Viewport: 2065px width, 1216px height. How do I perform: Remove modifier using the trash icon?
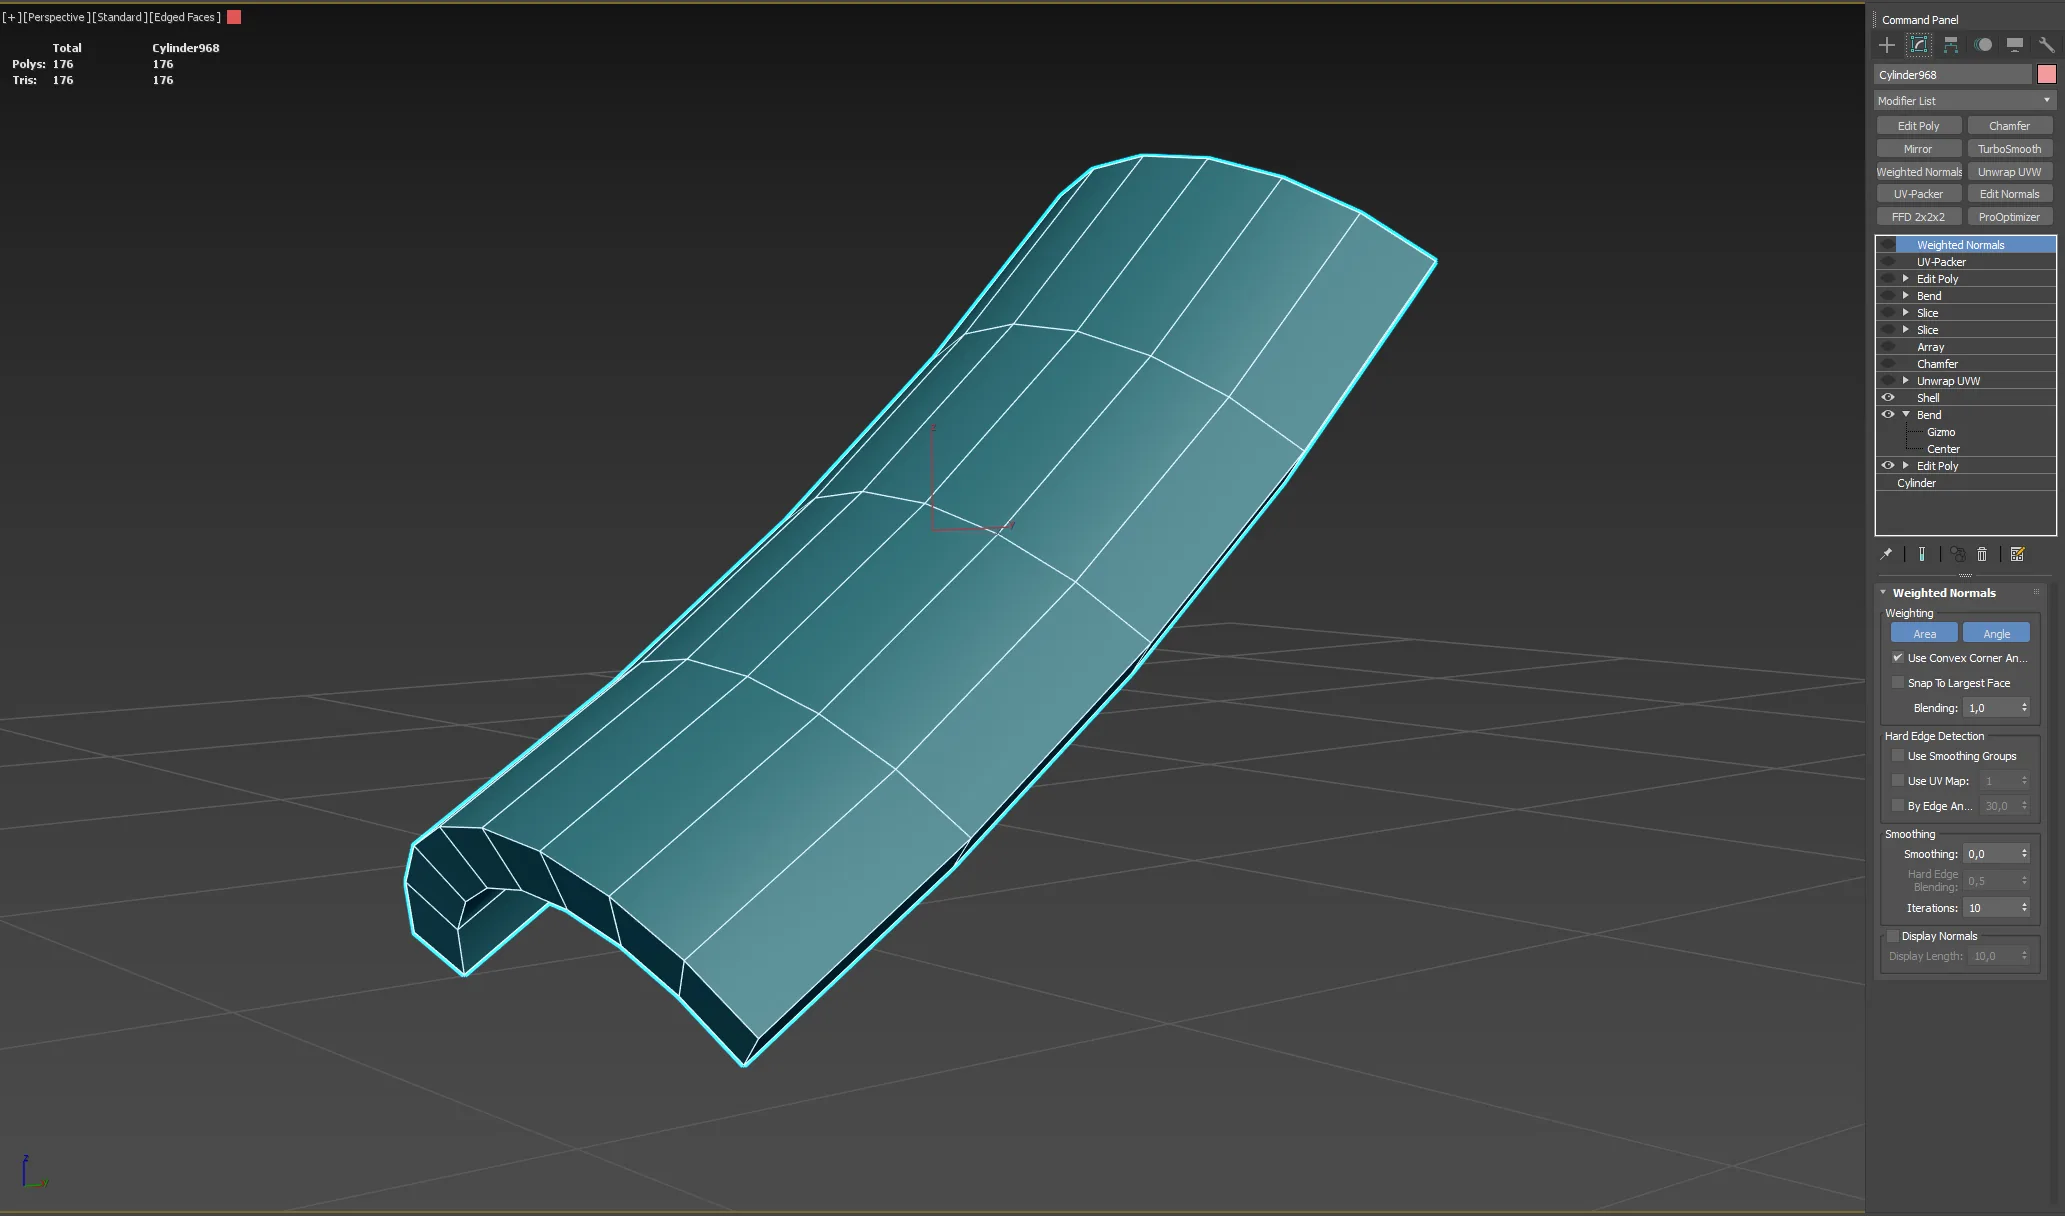point(1982,554)
